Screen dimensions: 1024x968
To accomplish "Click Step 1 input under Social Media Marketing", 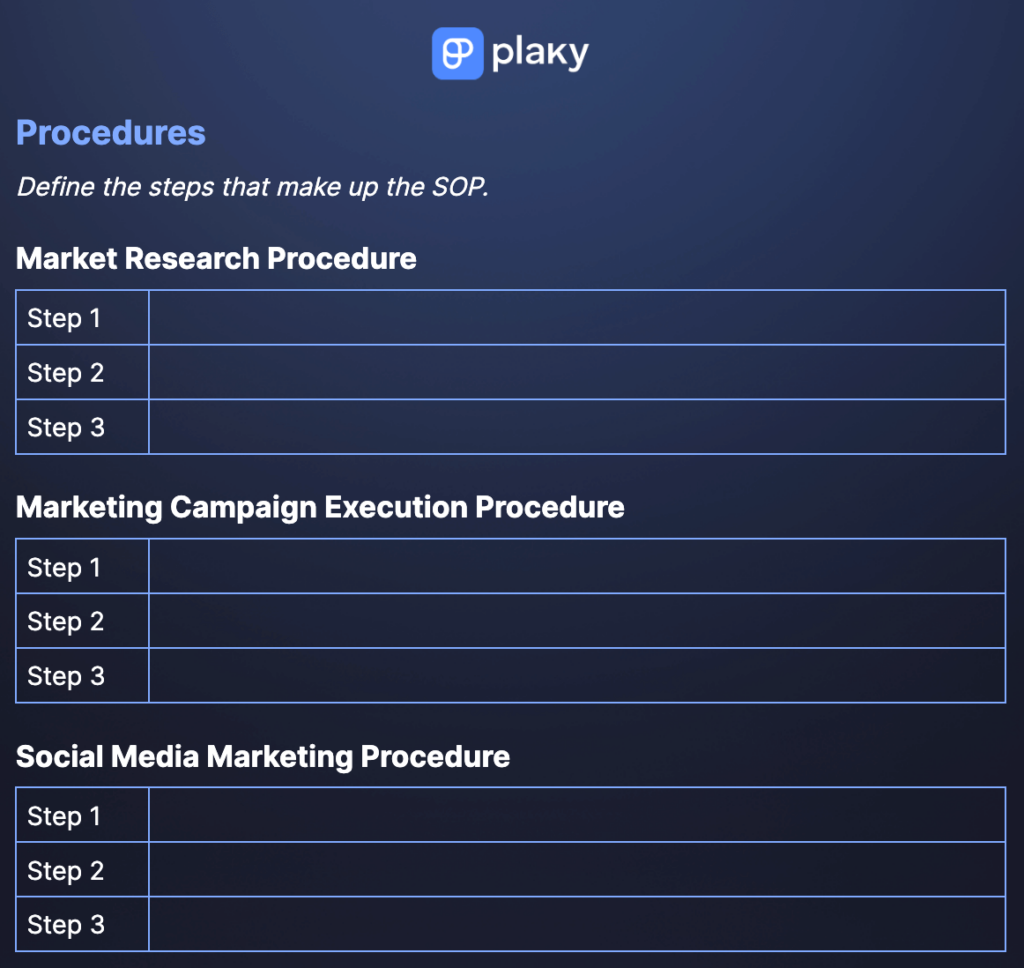I will (x=576, y=816).
